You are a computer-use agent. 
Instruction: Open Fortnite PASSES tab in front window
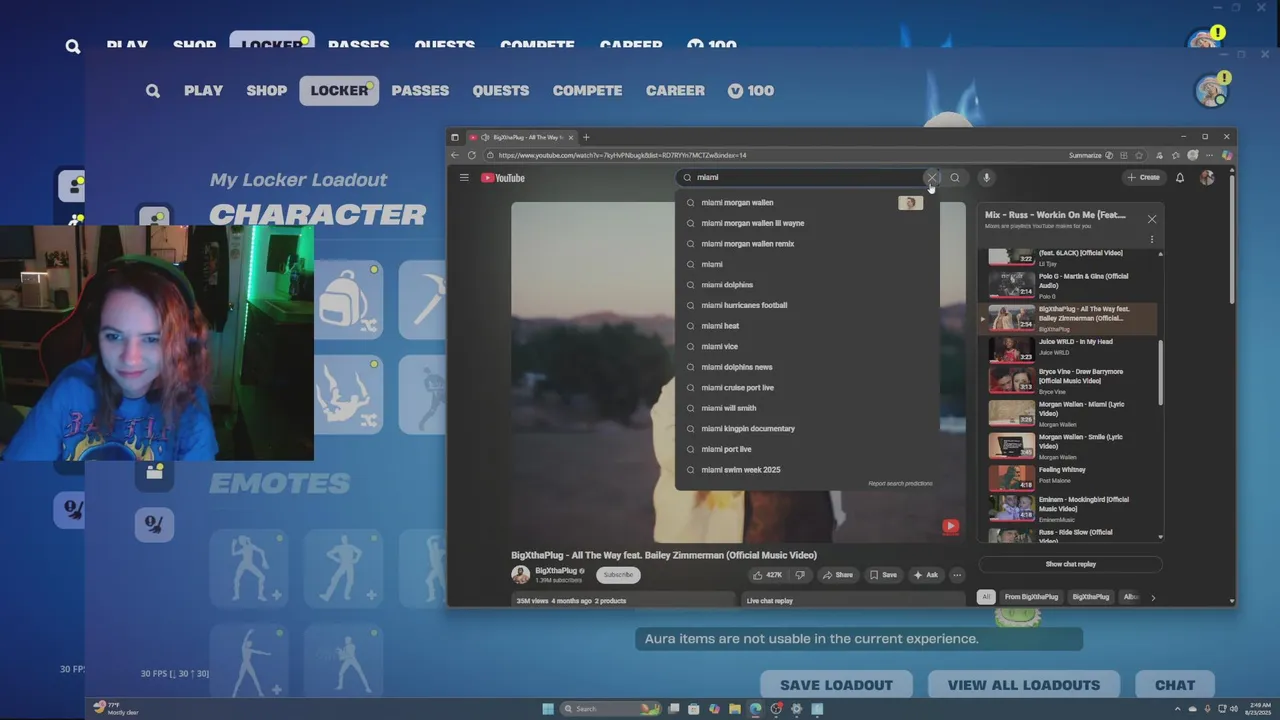tap(420, 91)
